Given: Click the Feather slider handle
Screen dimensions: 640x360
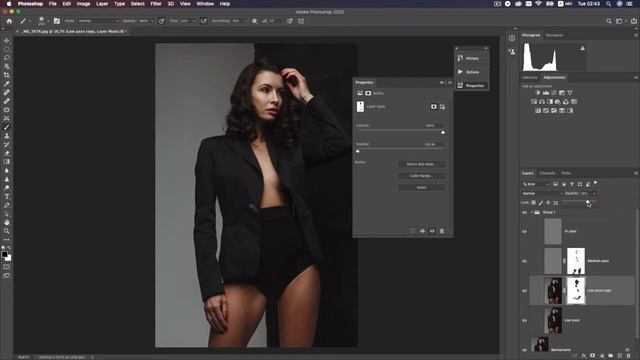Looking at the screenshot, I should tap(358, 151).
